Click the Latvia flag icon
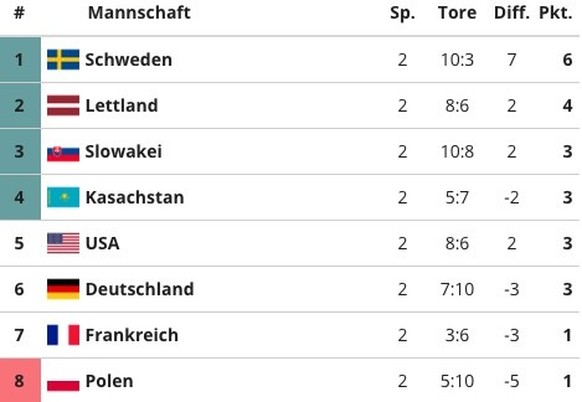 click(x=63, y=105)
